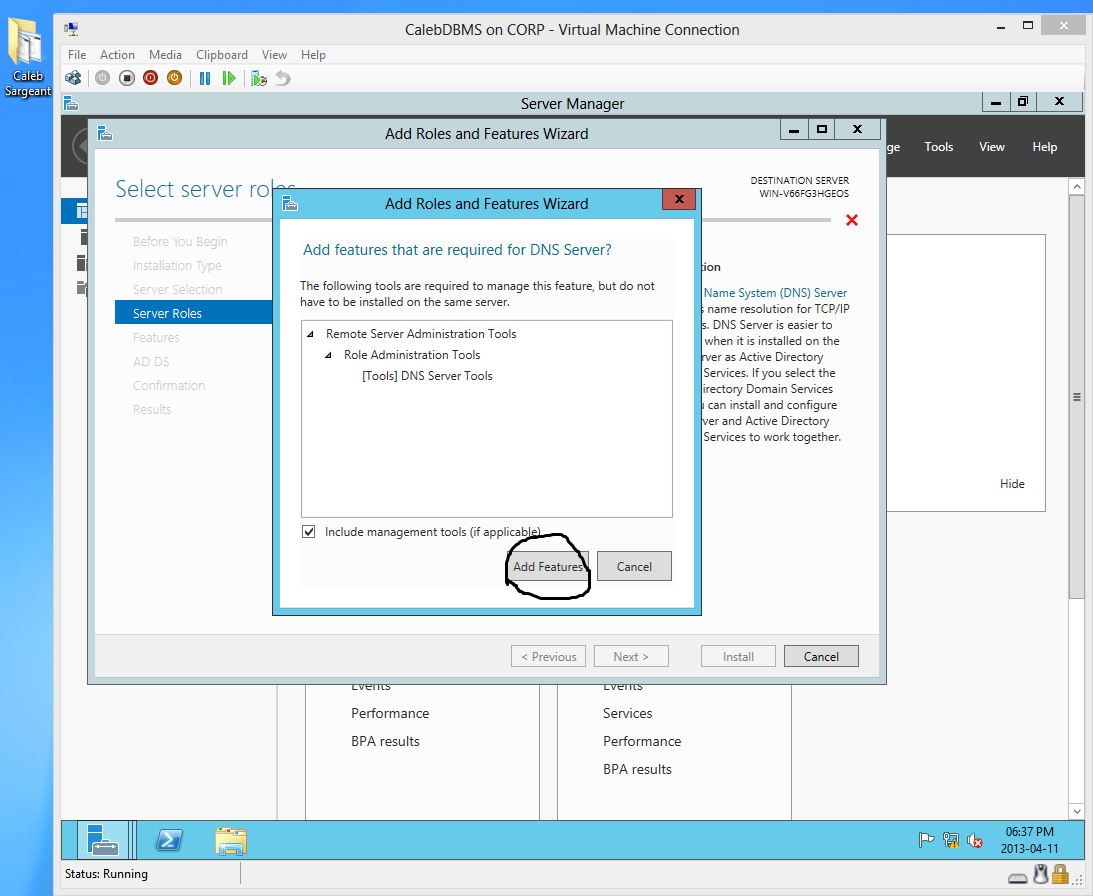Click the Add Features button

tap(548, 566)
